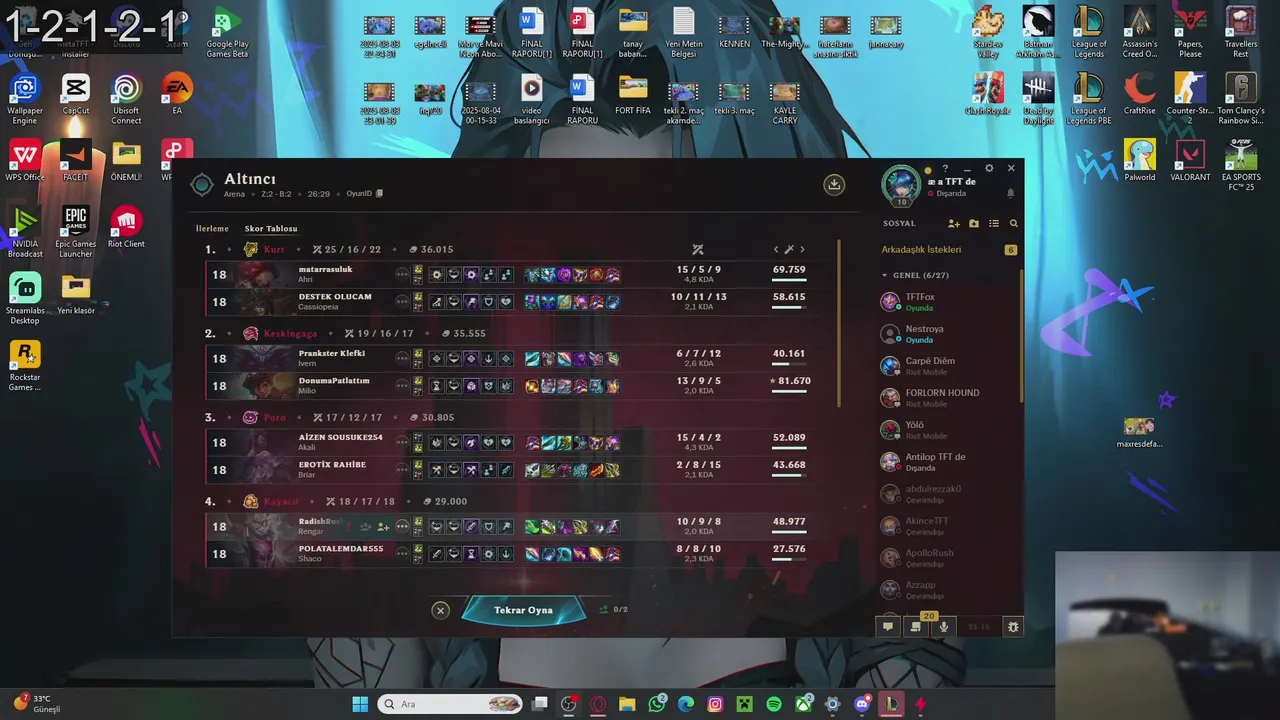
Task: Open the weather widget 33°C Güneşli
Action: [38, 704]
